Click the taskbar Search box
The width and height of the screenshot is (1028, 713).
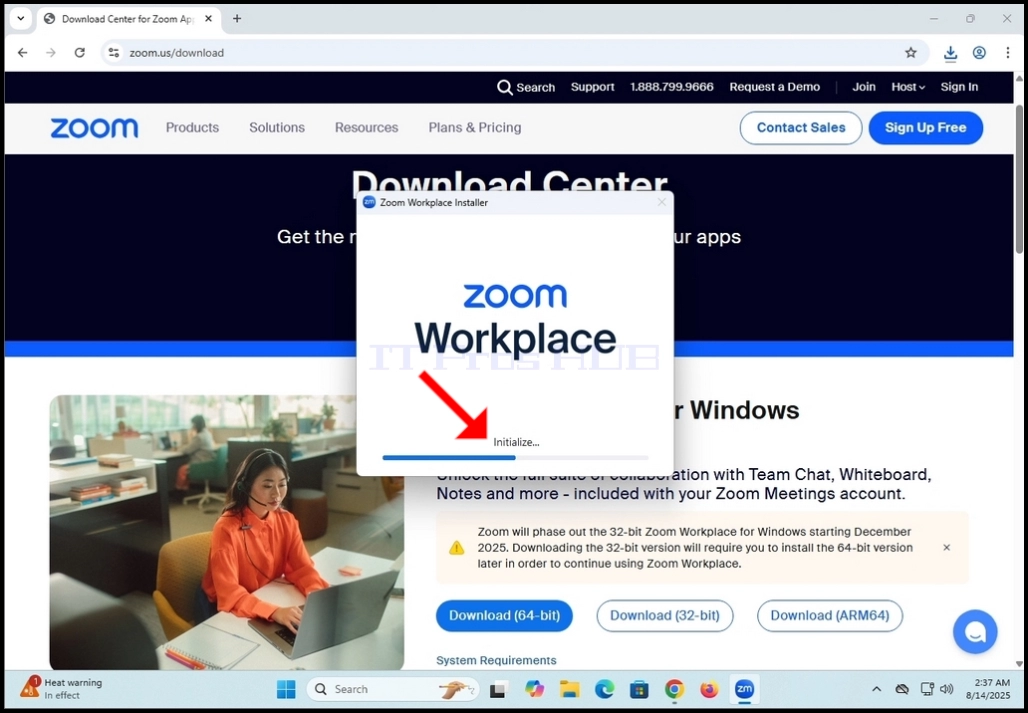[392, 689]
